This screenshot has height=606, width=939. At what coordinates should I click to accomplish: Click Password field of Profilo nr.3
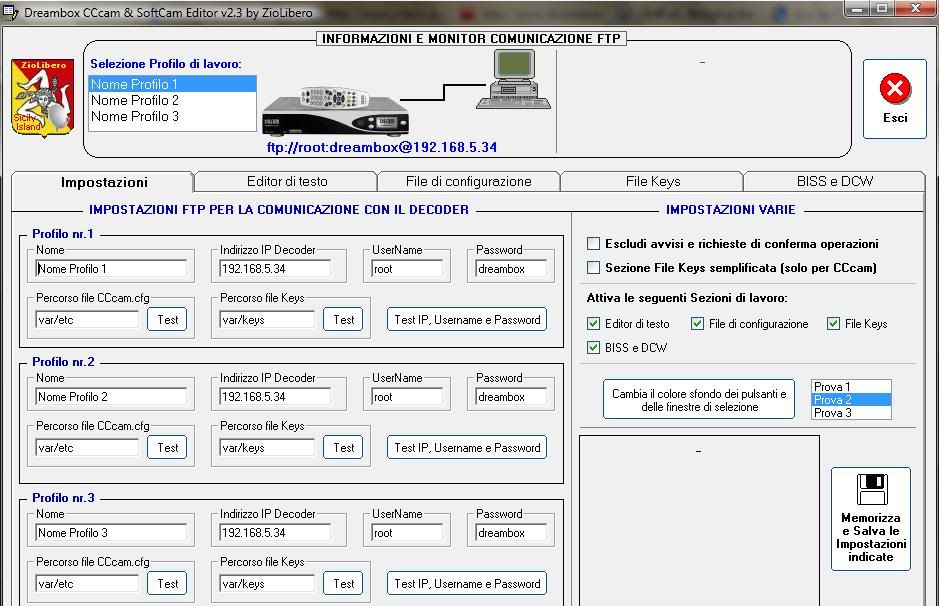(x=511, y=533)
